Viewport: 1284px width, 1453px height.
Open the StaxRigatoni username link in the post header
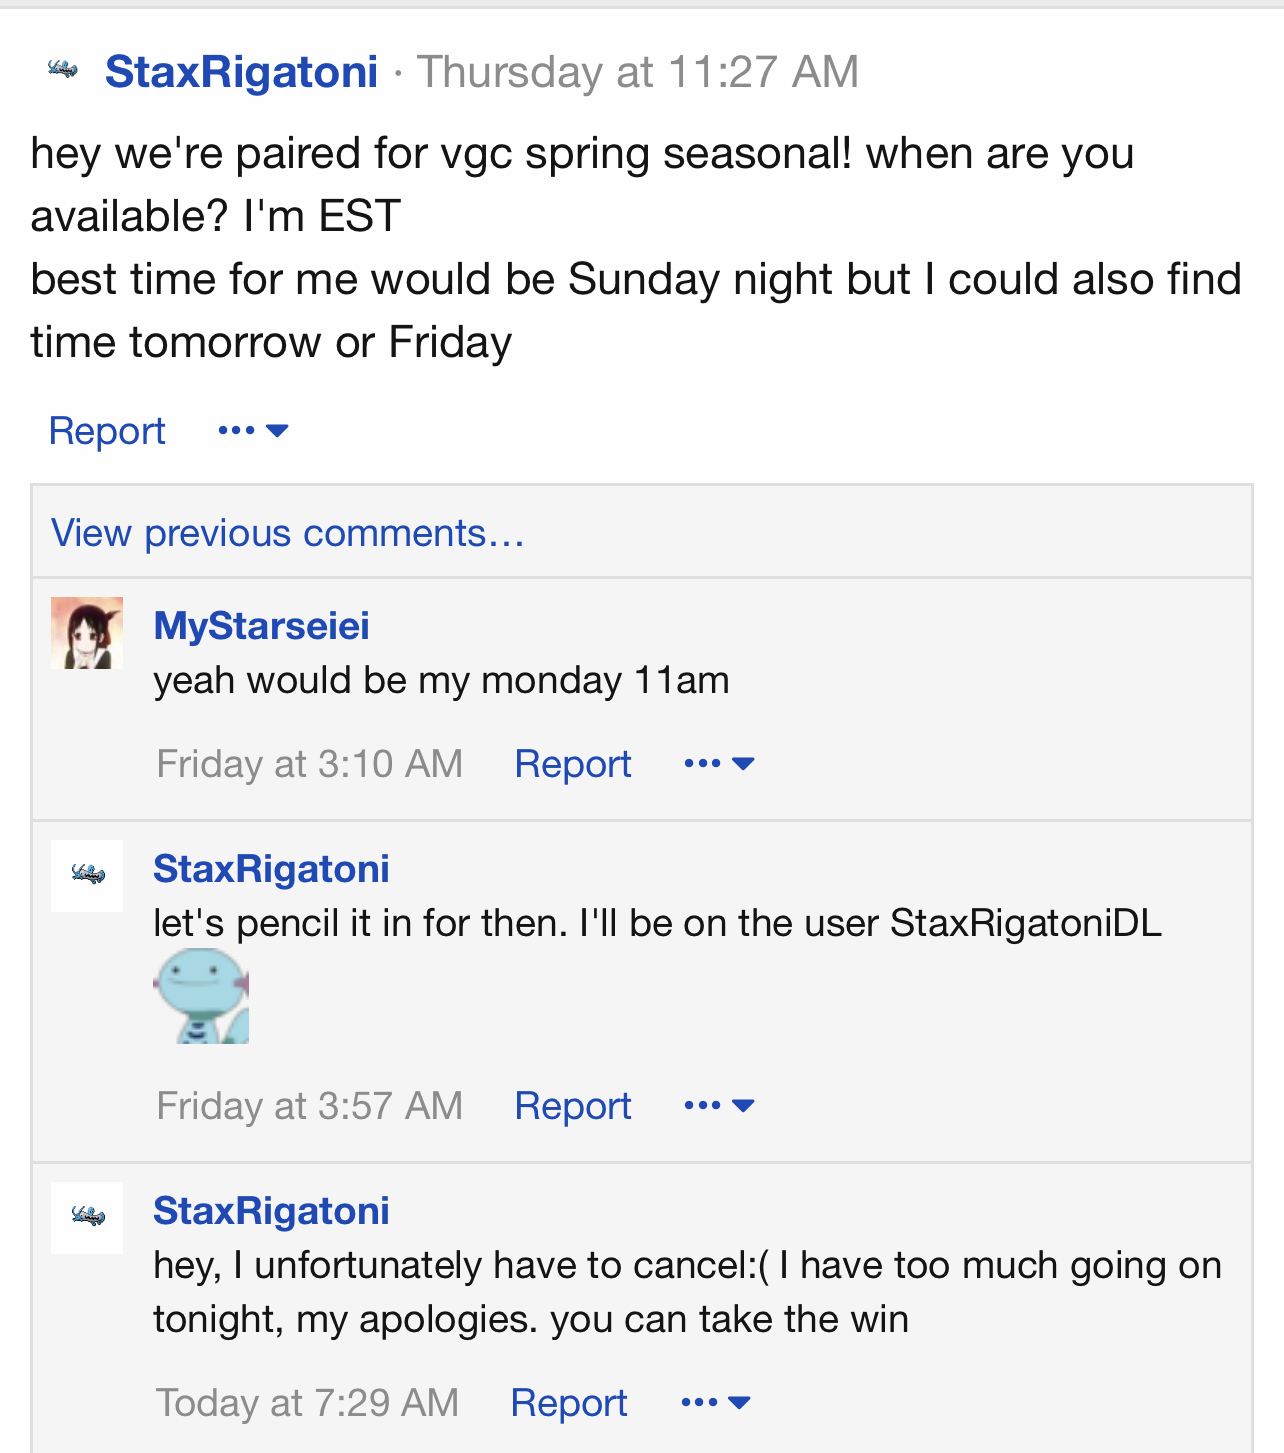(x=241, y=72)
